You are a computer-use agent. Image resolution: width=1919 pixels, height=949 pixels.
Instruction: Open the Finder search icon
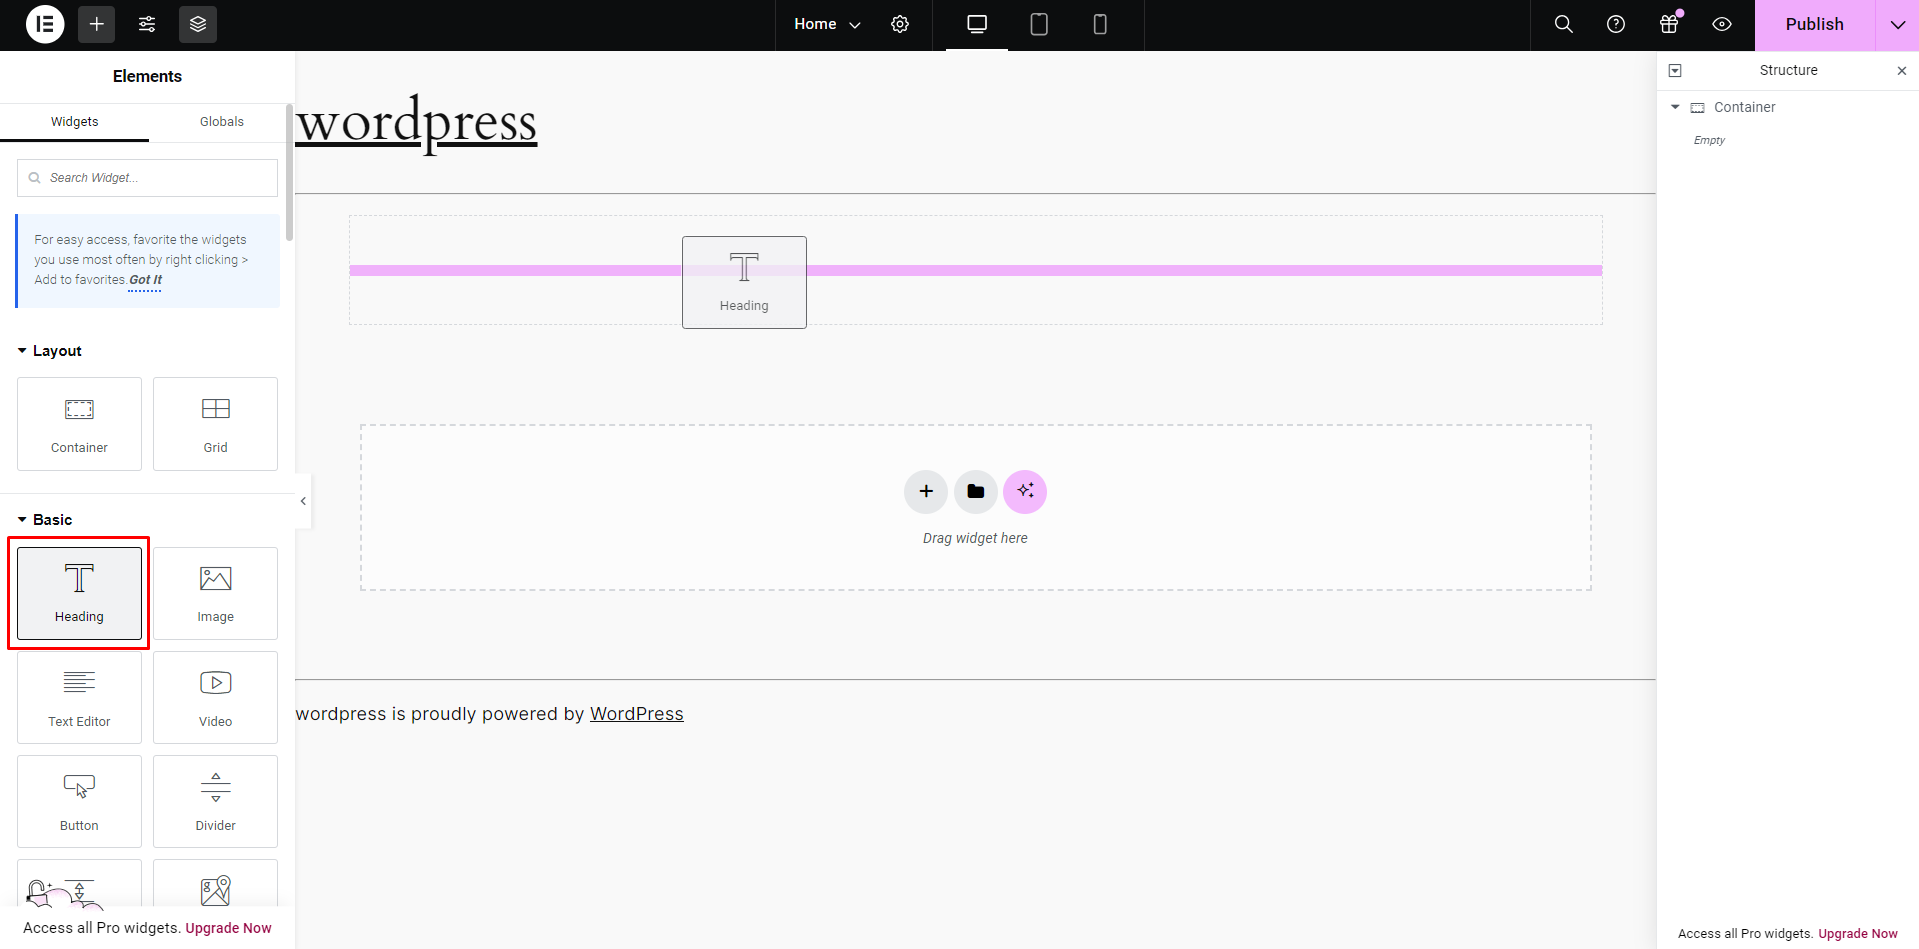coord(1564,24)
